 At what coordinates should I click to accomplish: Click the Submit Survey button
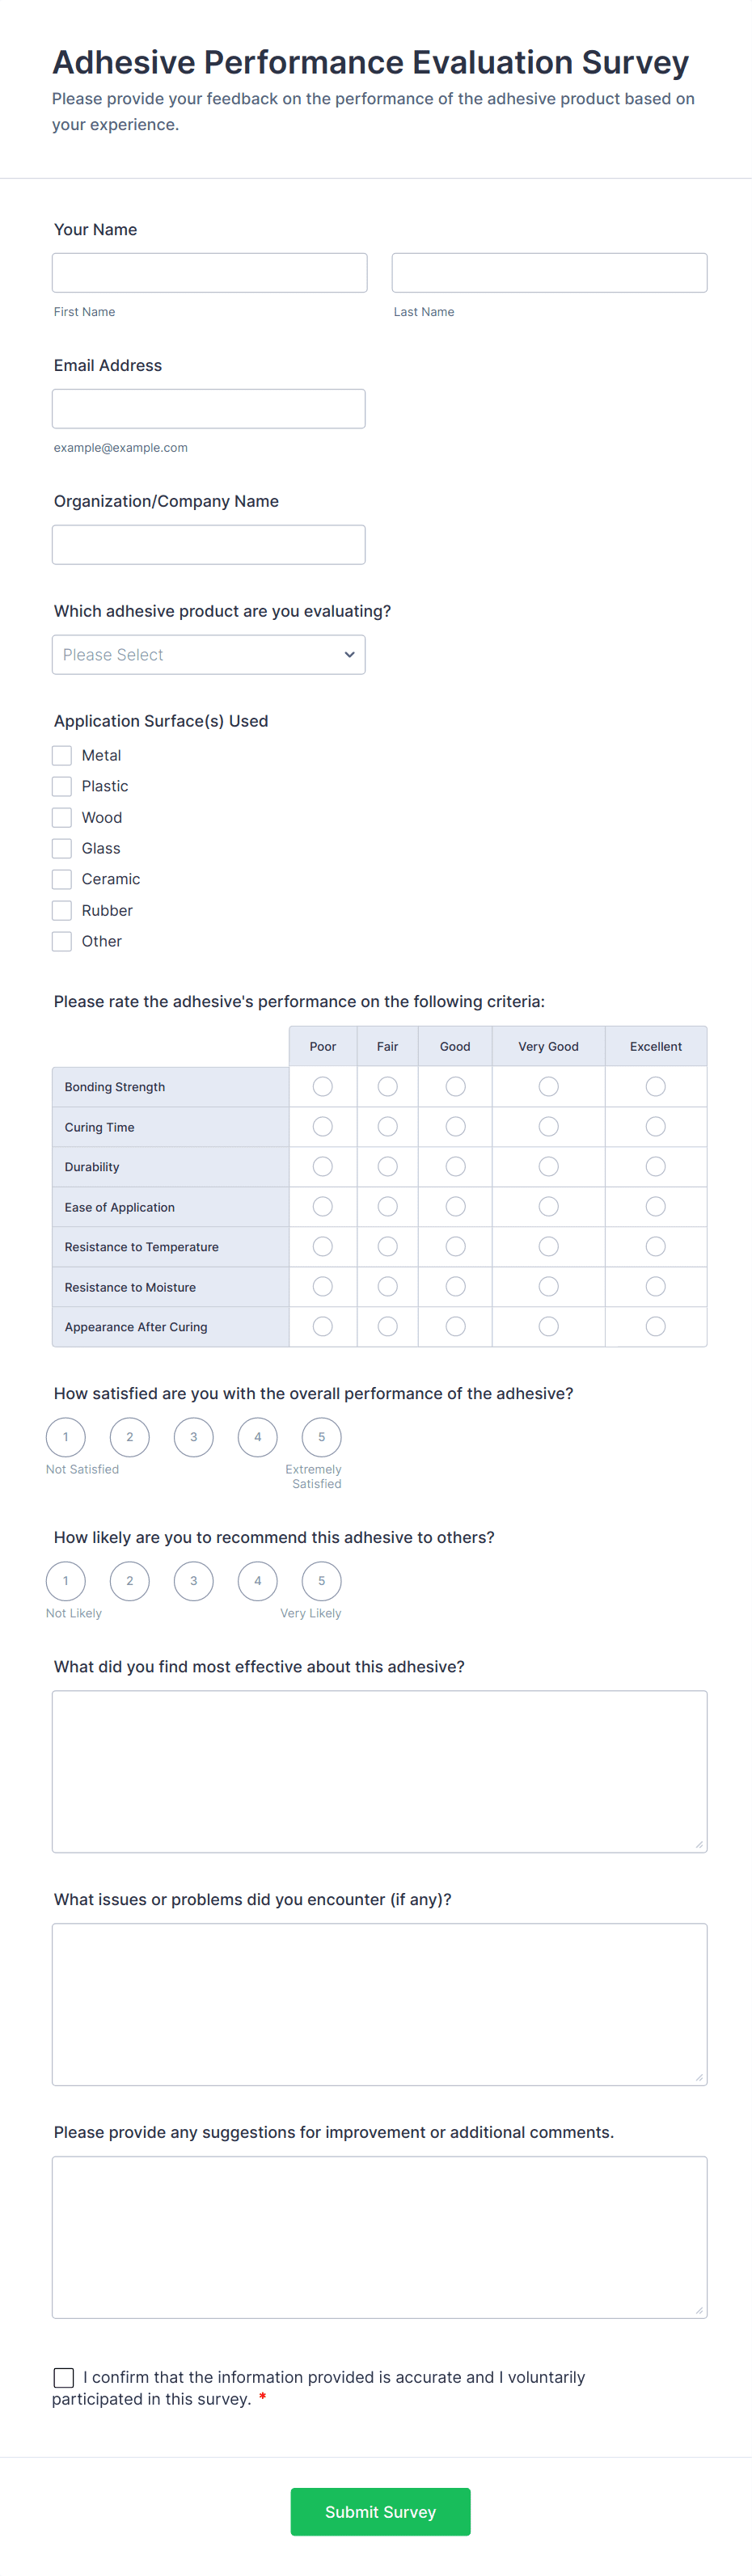tap(380, 2511)
